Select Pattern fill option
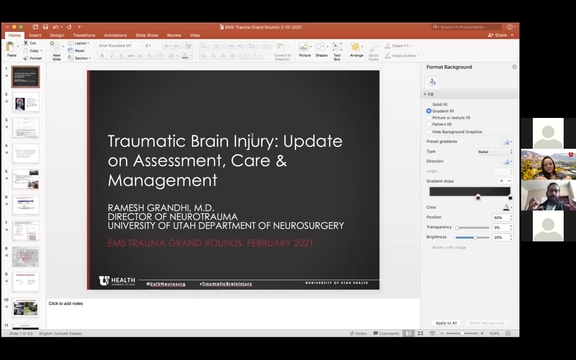 pos(429,124)
